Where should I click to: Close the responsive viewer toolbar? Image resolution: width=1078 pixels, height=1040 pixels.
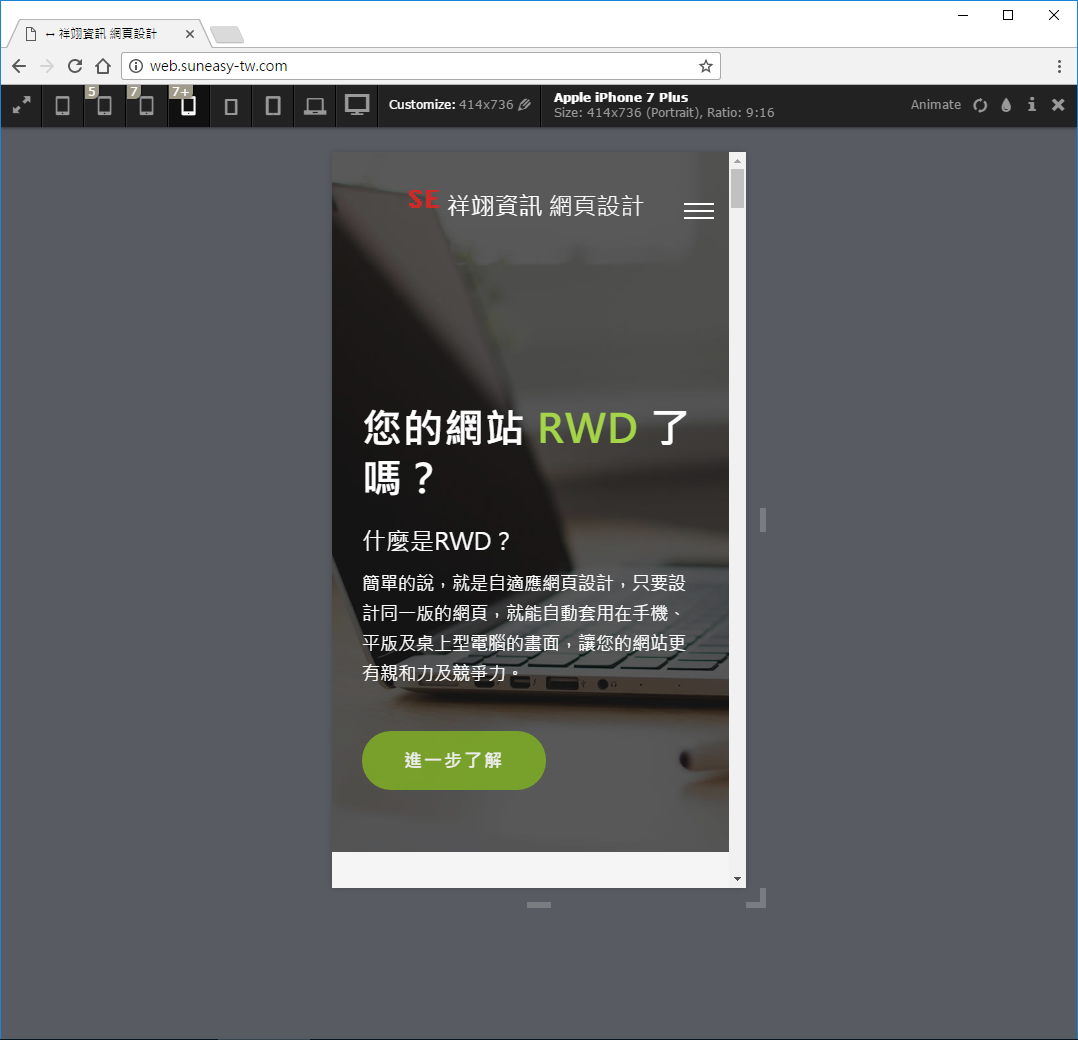tap(1058, 104)
